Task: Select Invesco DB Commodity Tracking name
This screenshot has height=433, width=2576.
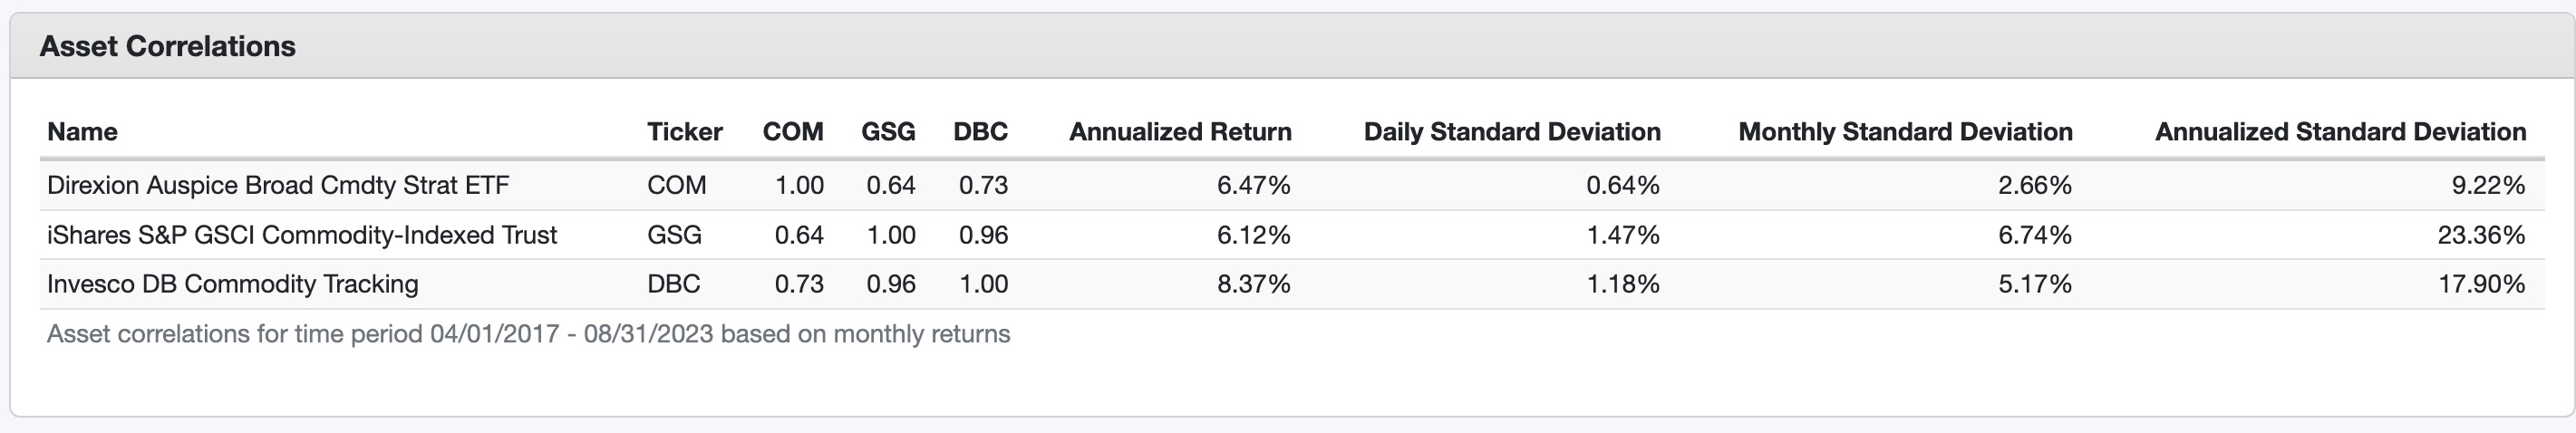Action: [x=232, y=284]
